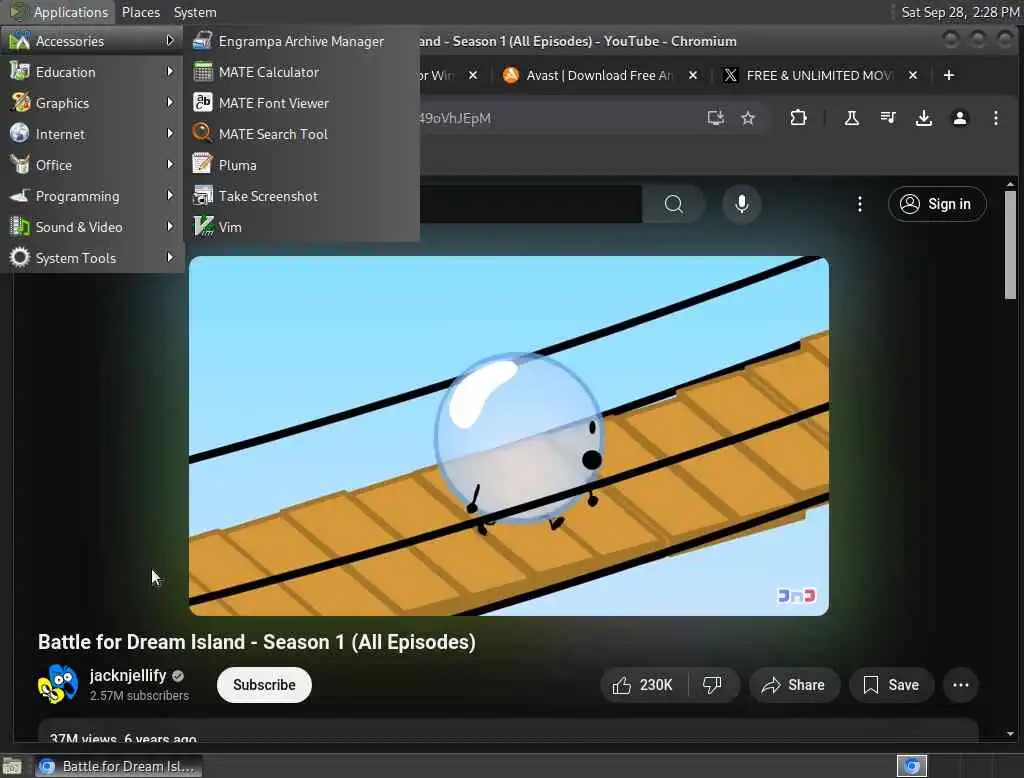1024x778 pixels.
Task: Expand the Accessories category arrow
Action: pyautogui.click(x=170, y=41)
